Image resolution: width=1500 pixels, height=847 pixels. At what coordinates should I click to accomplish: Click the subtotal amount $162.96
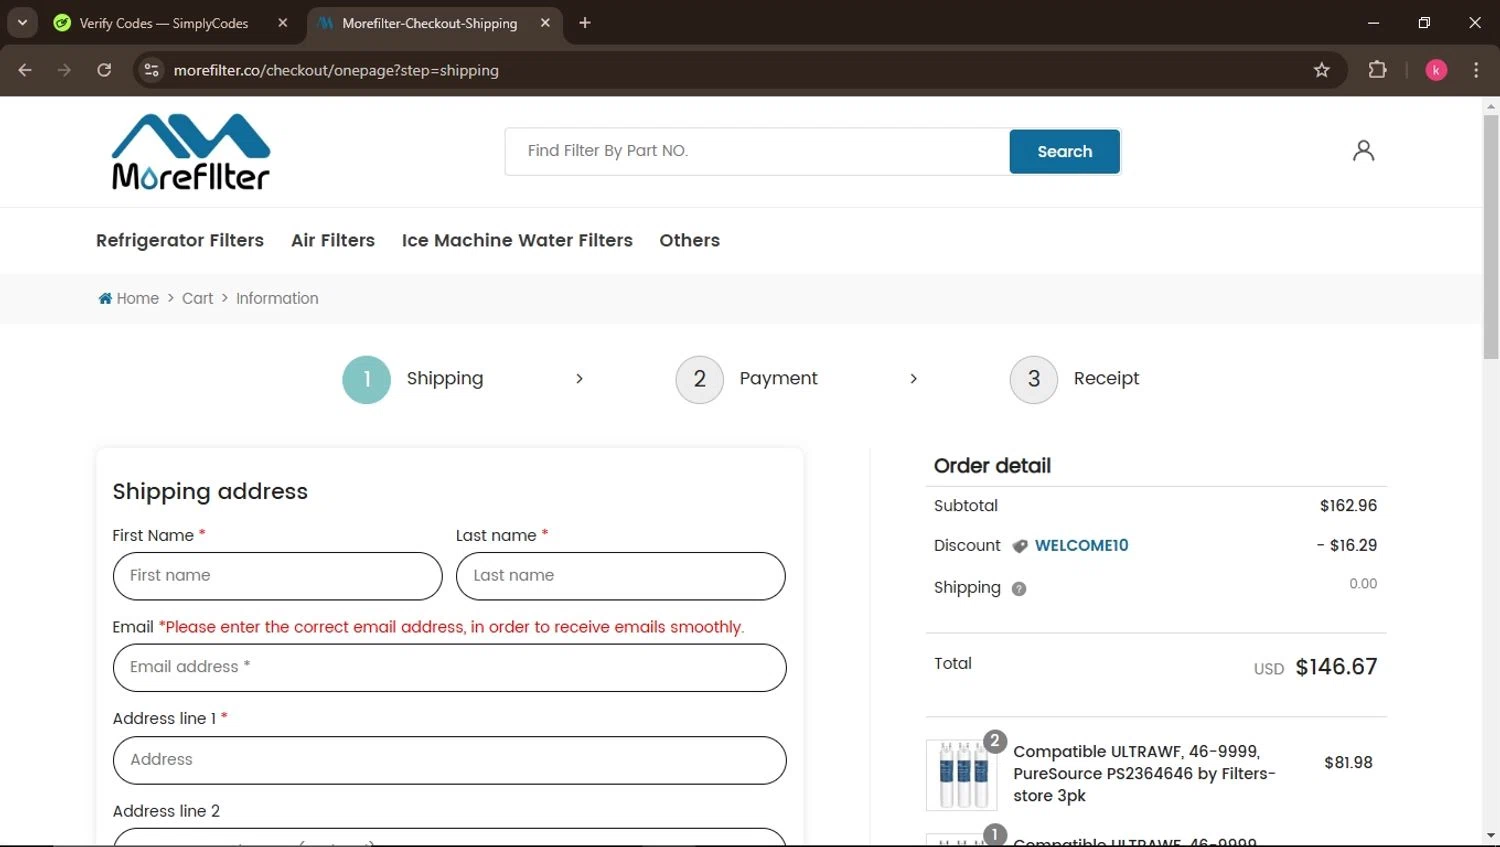pyautogui.click(x=1348, y=506)
